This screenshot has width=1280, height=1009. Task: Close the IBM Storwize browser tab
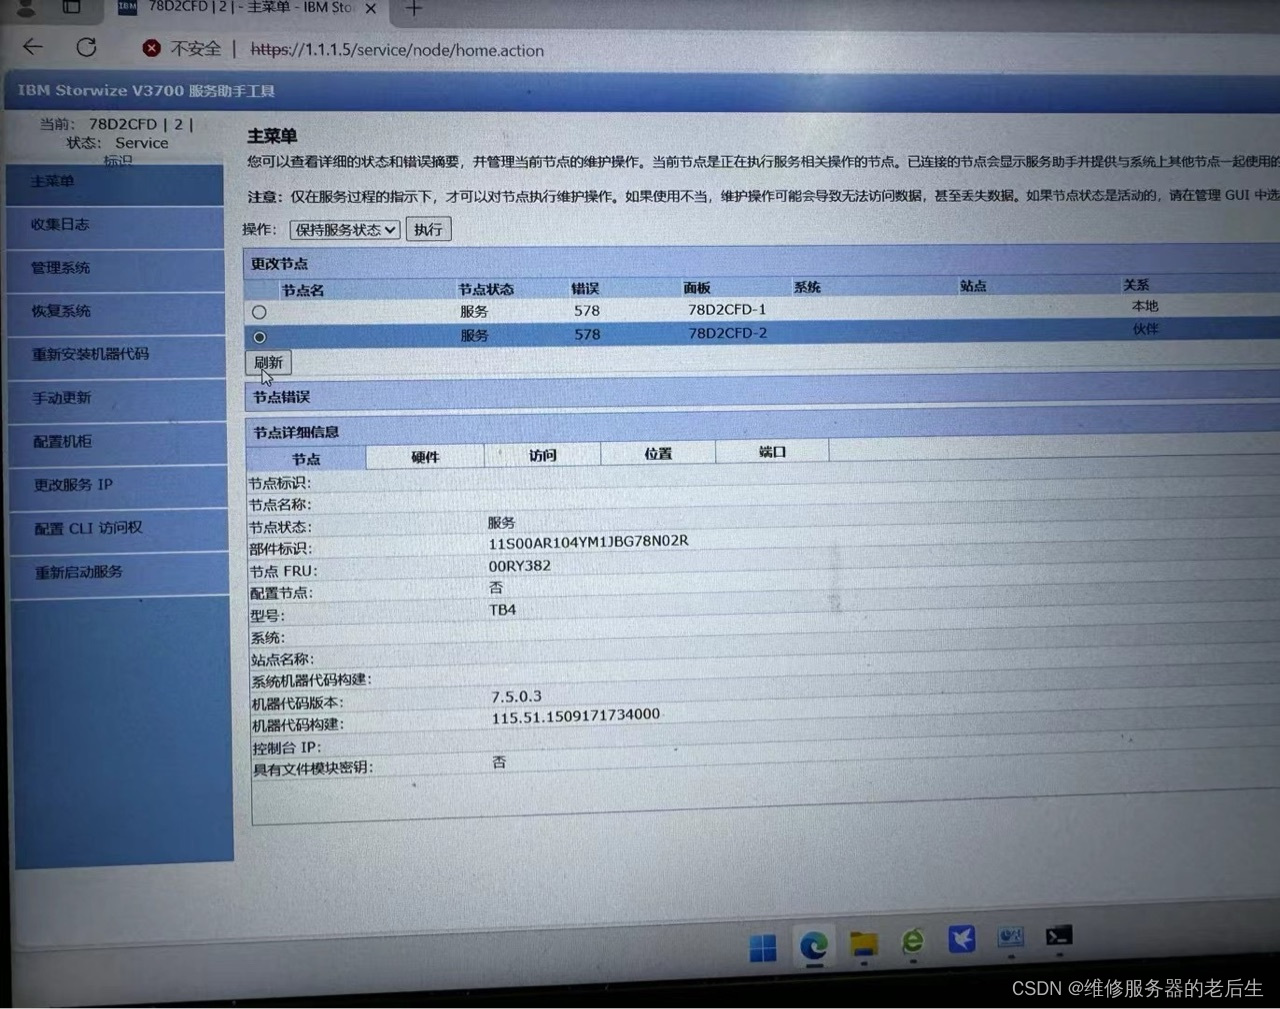pos(371,8)
